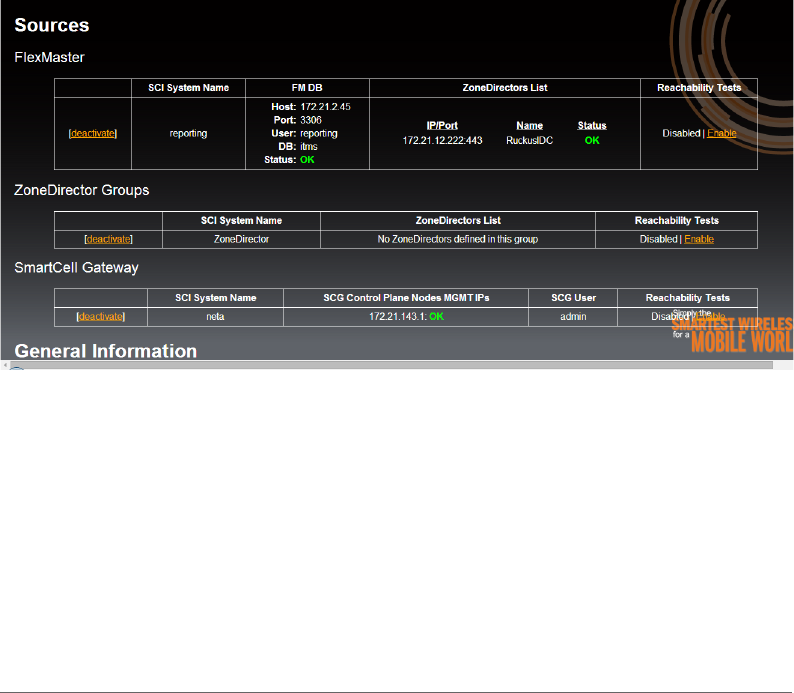The width and height of the screenshot is (794, 693).
Task: Click the Host value 172.21.2.45
Action: pyautogui.click(x=325, y=107)
